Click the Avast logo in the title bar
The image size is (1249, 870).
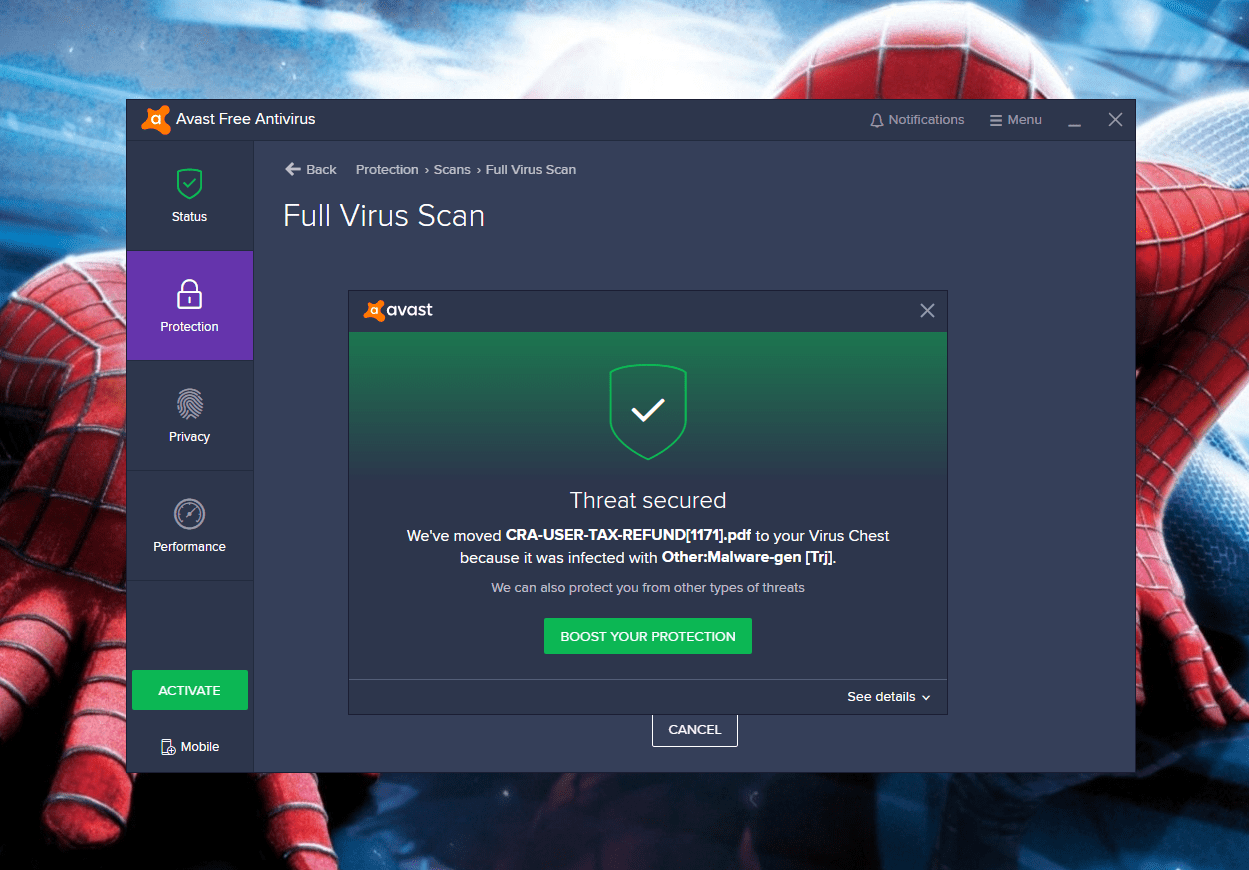156,119
